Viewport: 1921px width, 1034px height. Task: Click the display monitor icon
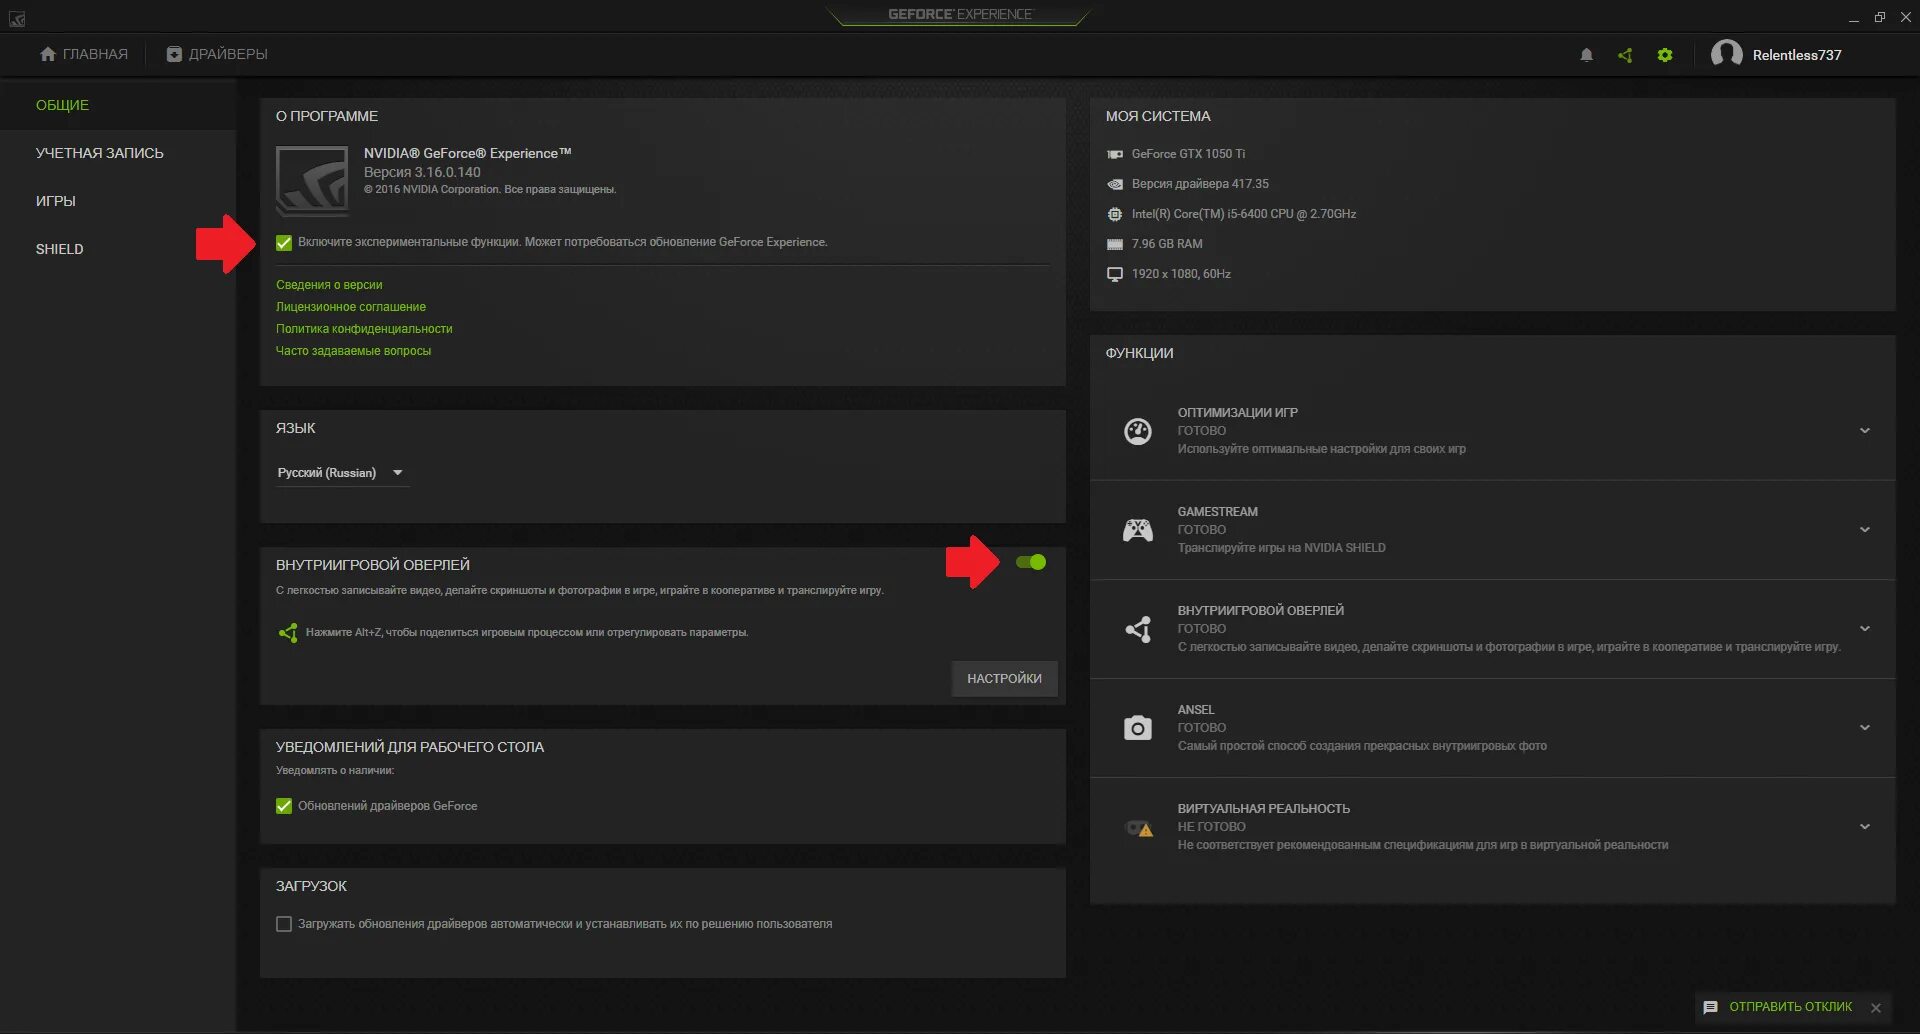coord(1115,274)
